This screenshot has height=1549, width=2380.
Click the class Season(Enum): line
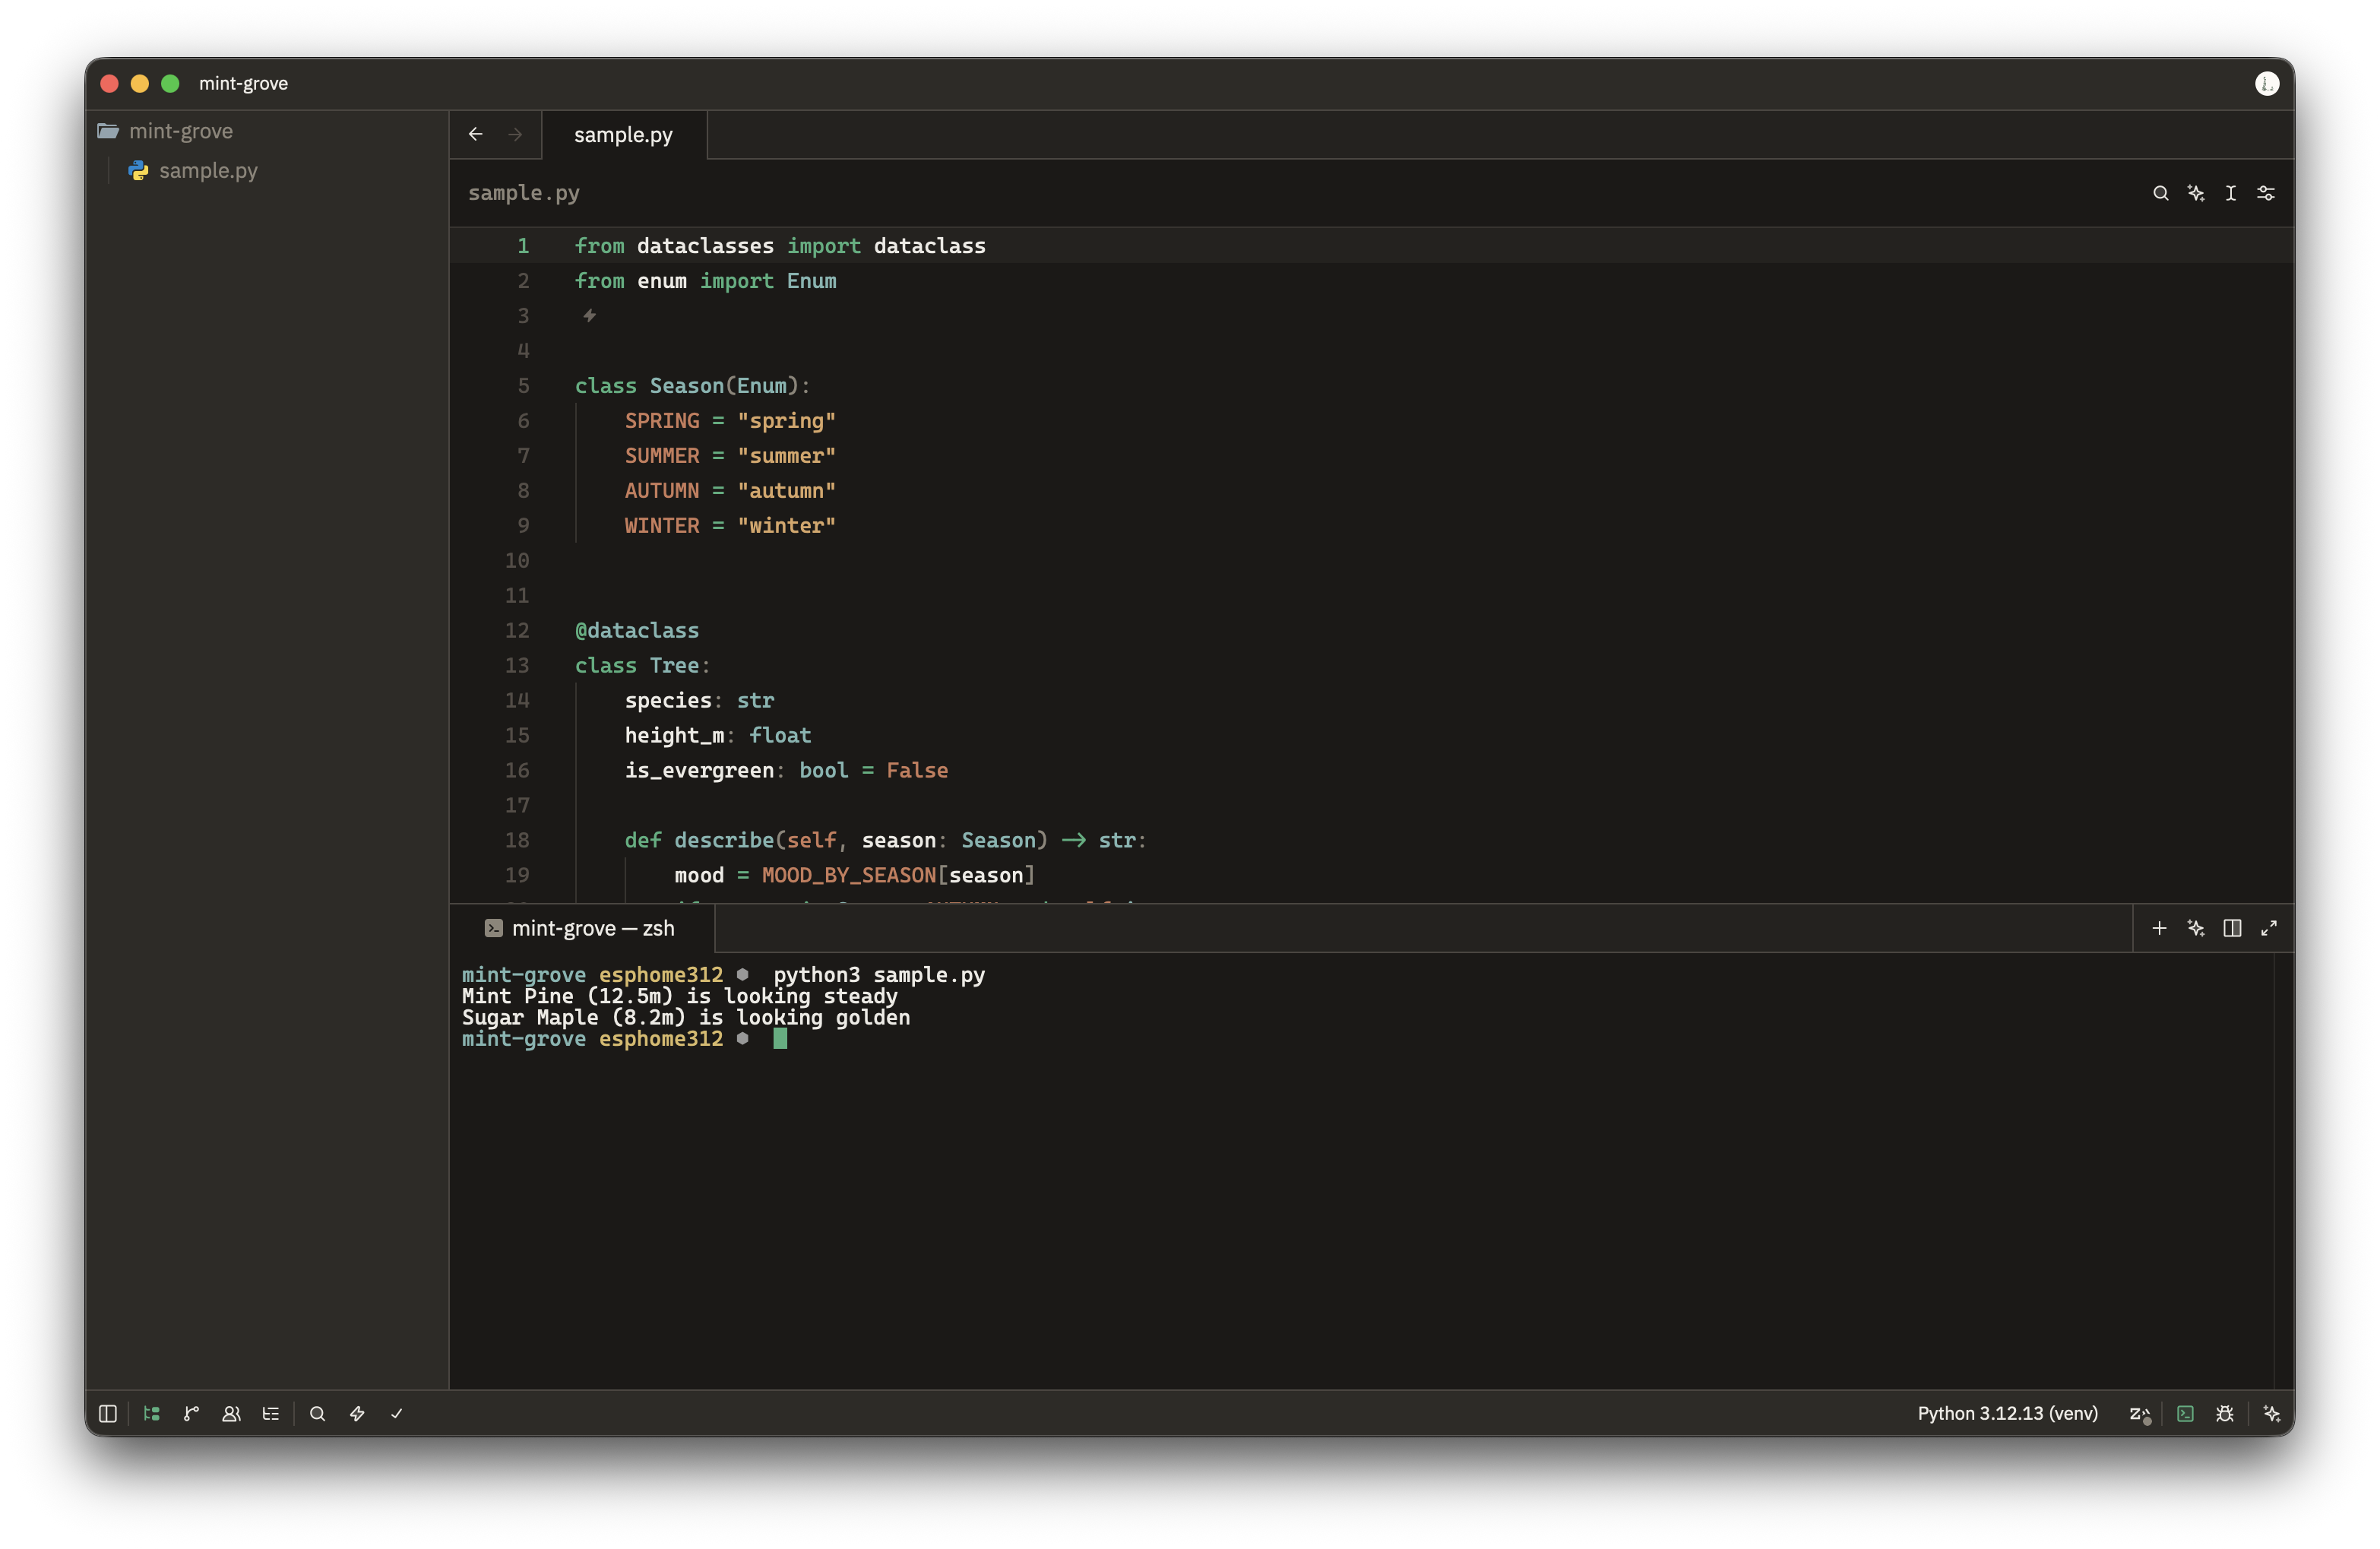tap(692, 386)
